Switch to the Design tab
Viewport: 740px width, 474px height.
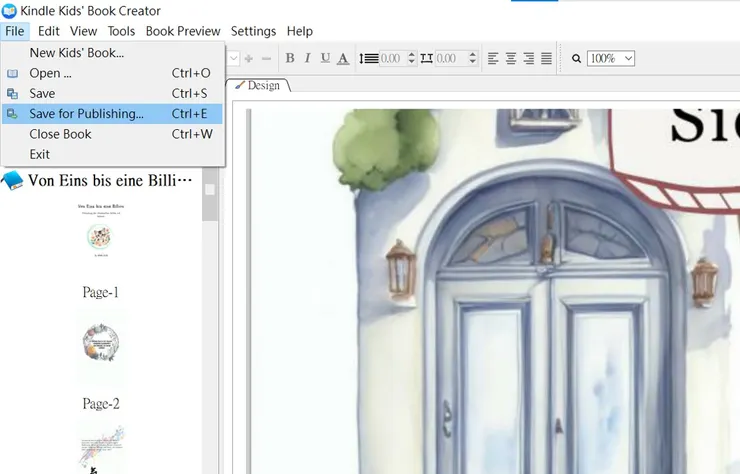[x=258, y=85]
